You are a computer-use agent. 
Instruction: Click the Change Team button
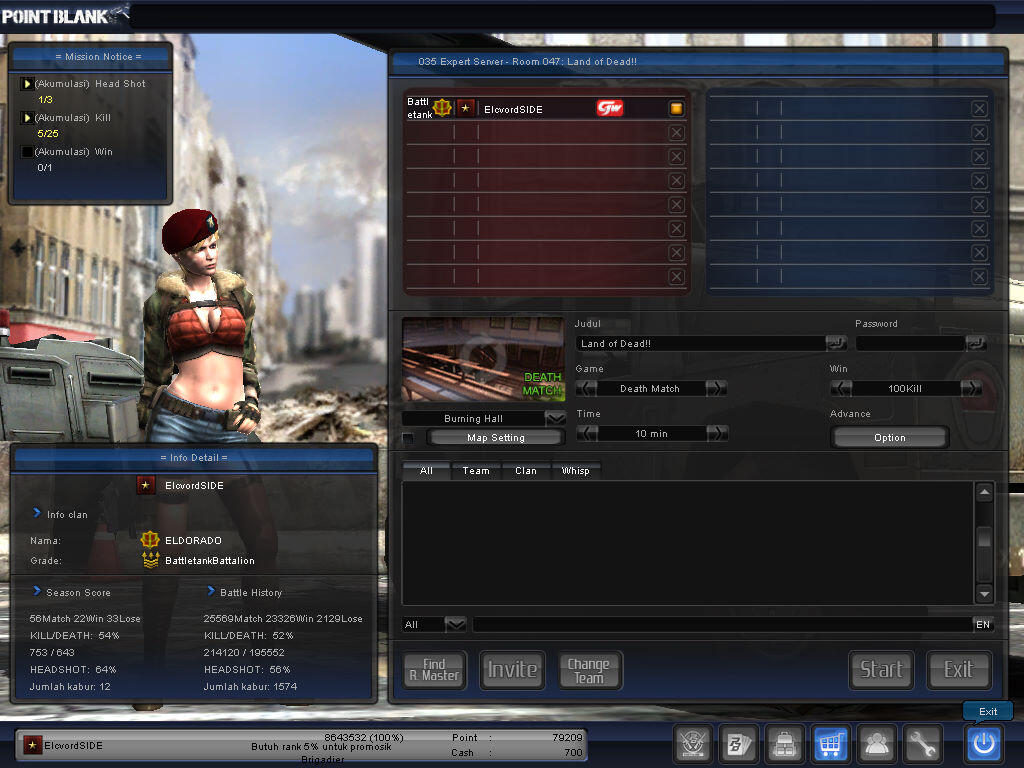589,669
